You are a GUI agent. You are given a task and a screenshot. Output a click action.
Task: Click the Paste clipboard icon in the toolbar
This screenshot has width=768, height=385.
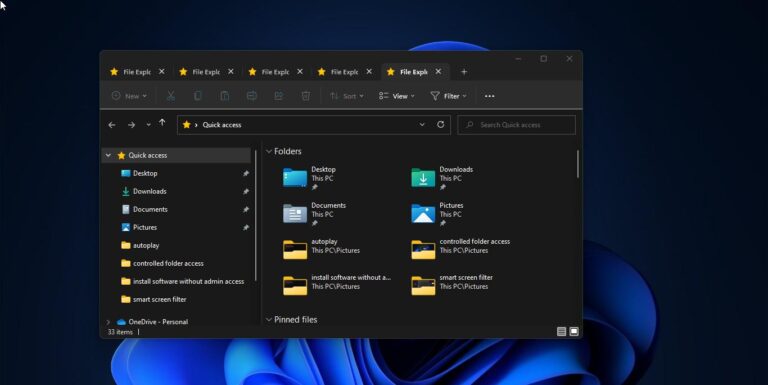click(224, 96)
